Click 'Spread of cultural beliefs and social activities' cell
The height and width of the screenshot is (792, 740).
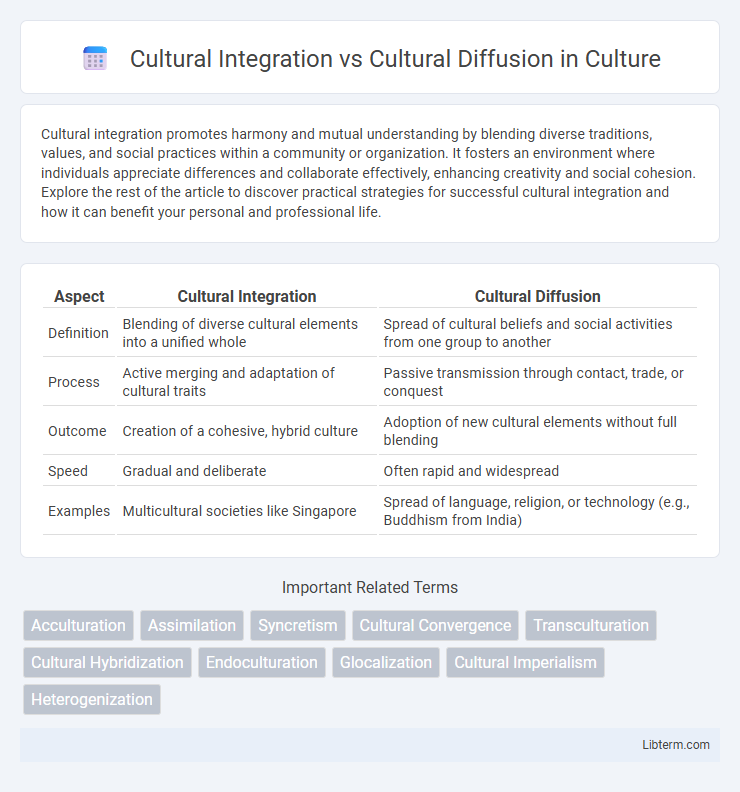click(x=537, y=333)
